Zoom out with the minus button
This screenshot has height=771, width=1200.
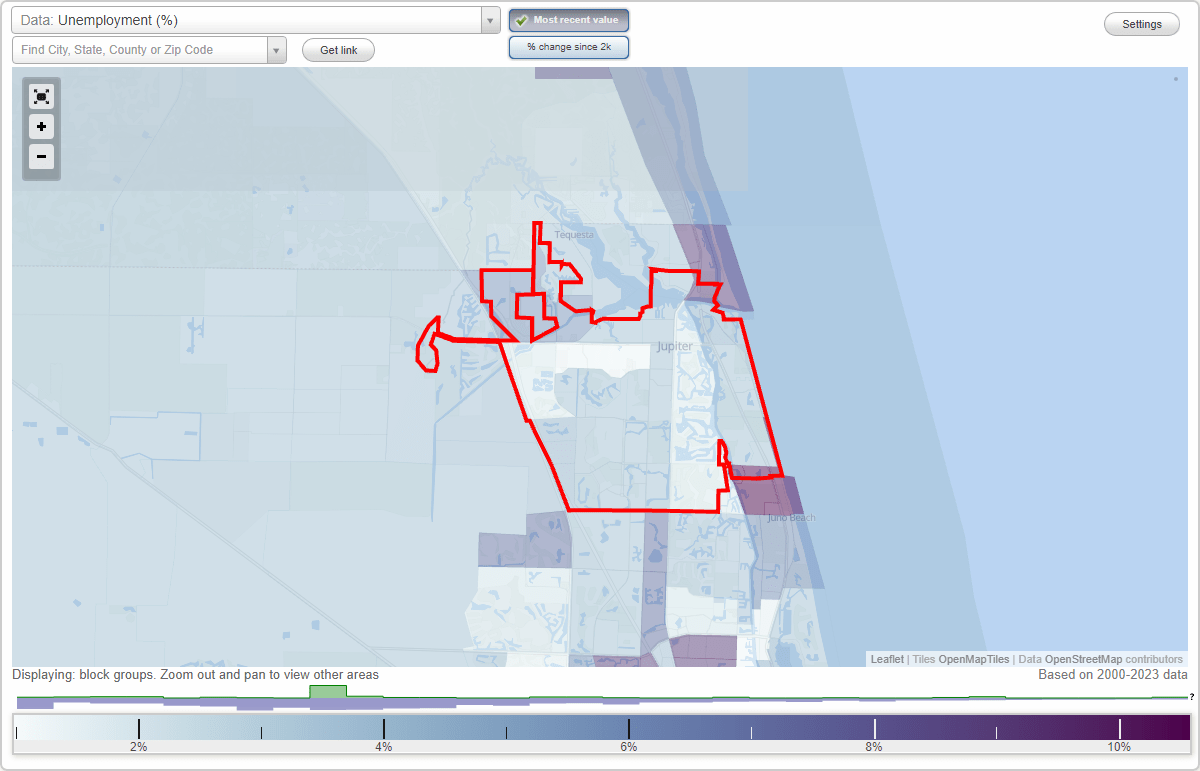point(41,157)
